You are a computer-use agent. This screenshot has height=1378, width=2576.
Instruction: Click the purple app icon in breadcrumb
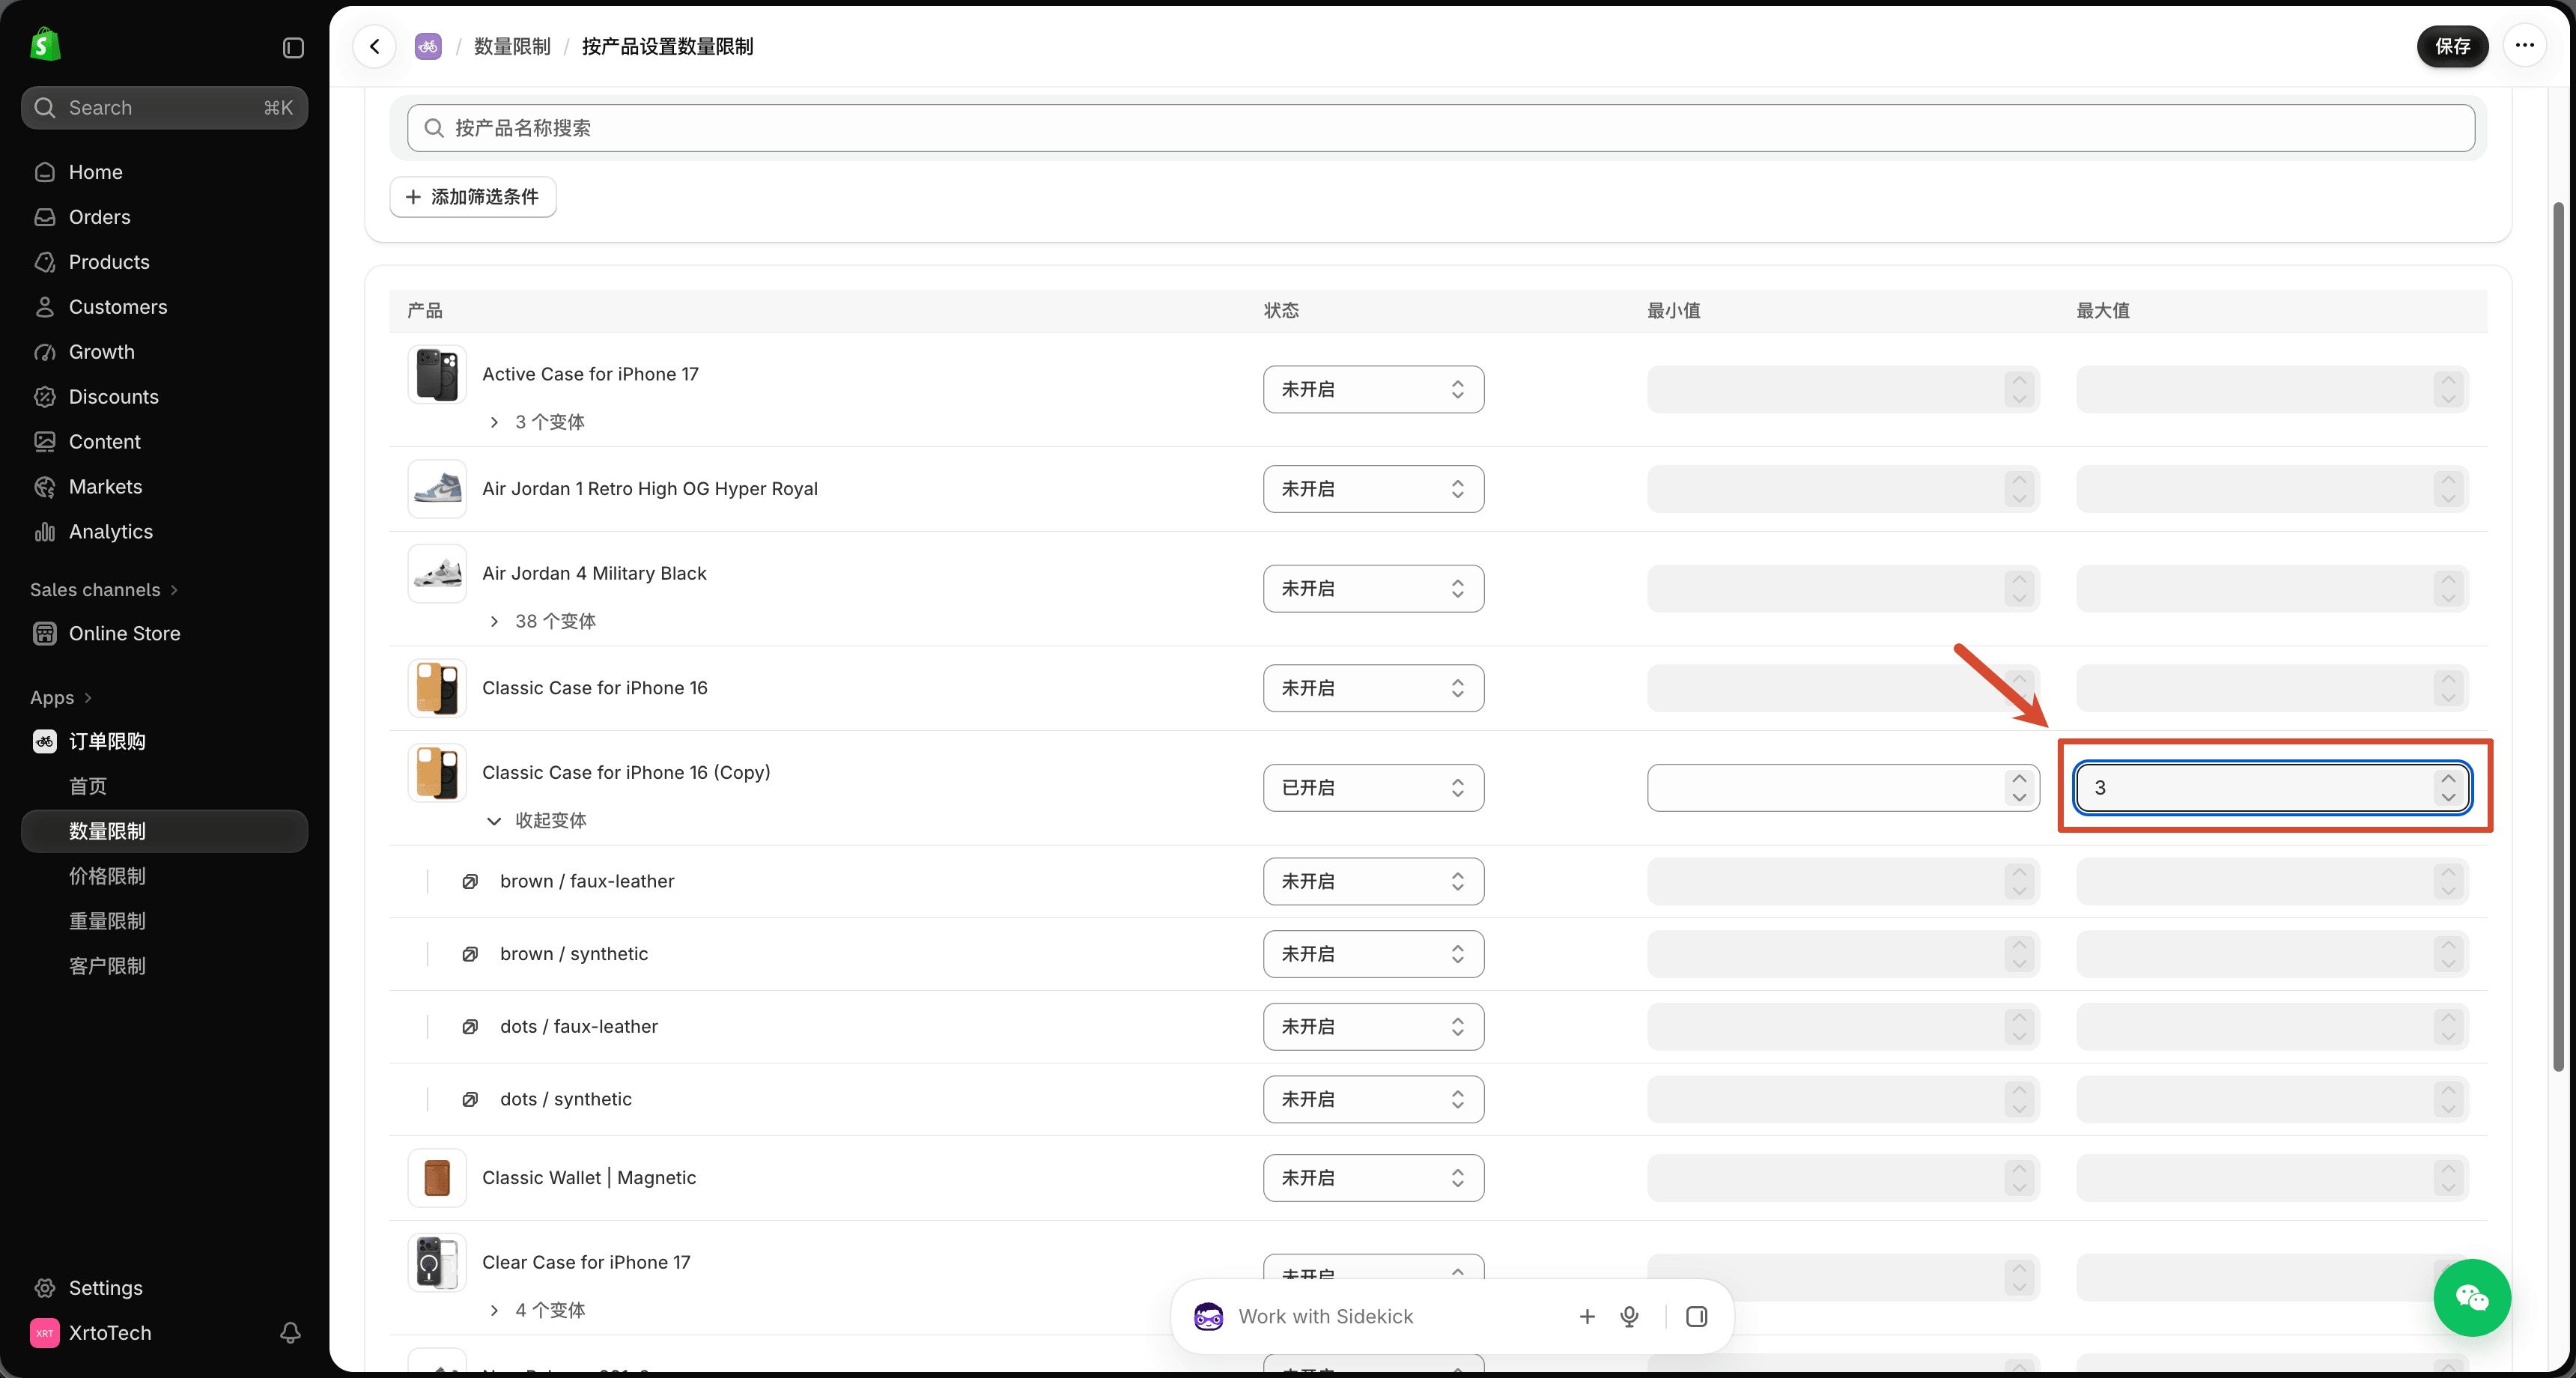(x=428, y=46)
